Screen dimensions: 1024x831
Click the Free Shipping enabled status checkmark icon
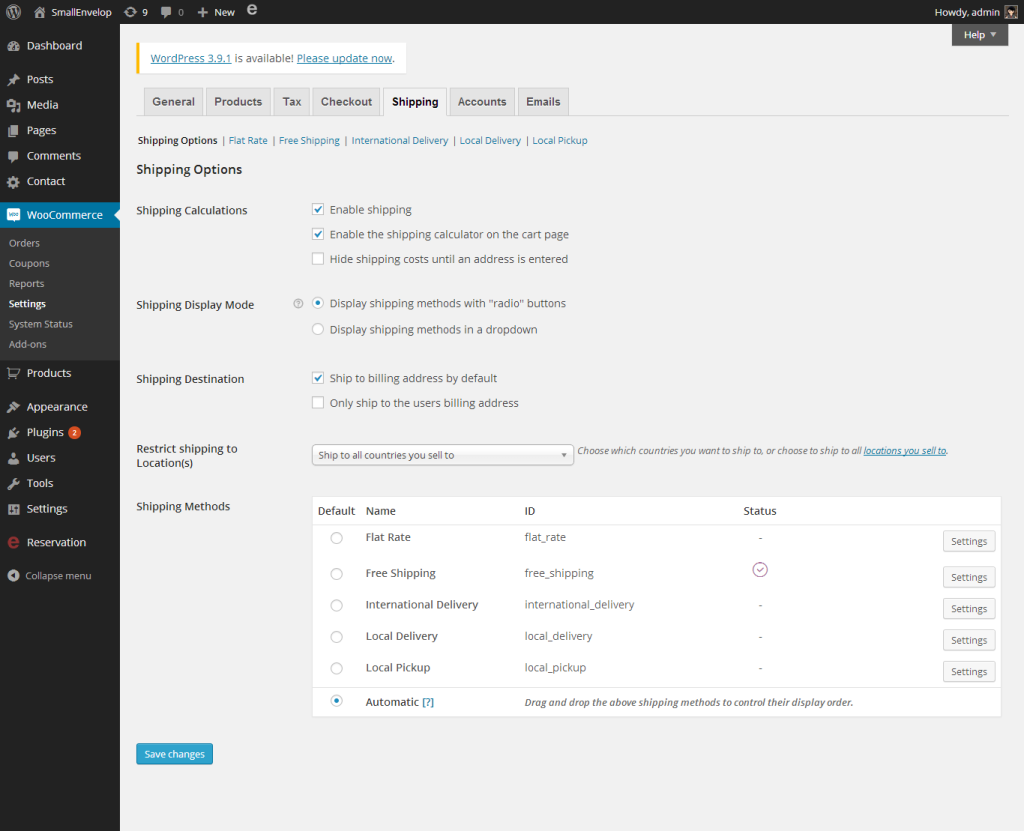[760, 570]
